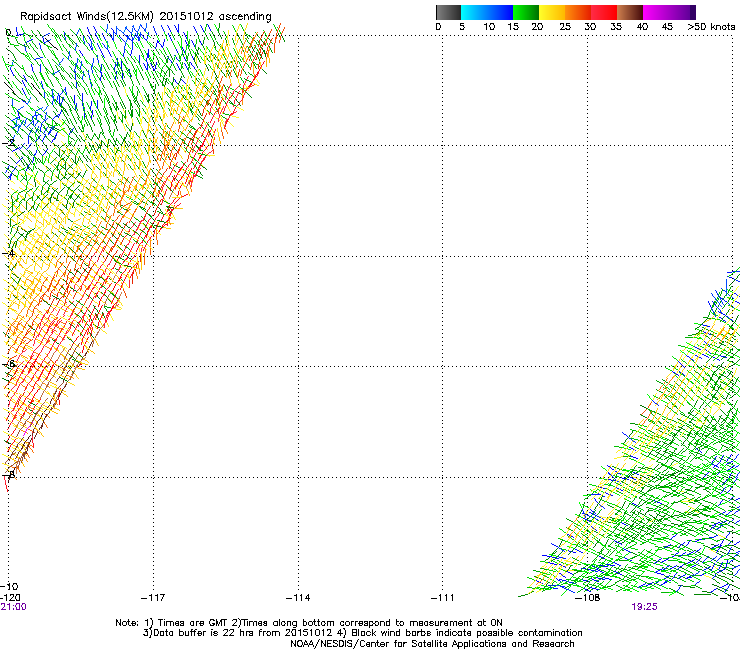
Task: Click the '>50 knots' legend label
Action: tap(711, 27)
